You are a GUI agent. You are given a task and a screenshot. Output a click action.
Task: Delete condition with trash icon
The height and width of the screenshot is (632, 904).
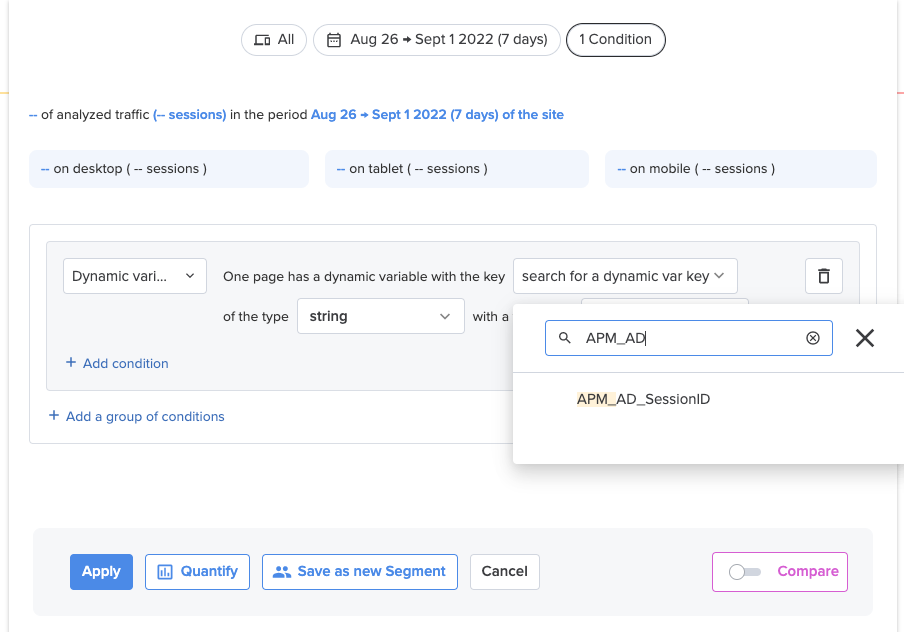823,276
